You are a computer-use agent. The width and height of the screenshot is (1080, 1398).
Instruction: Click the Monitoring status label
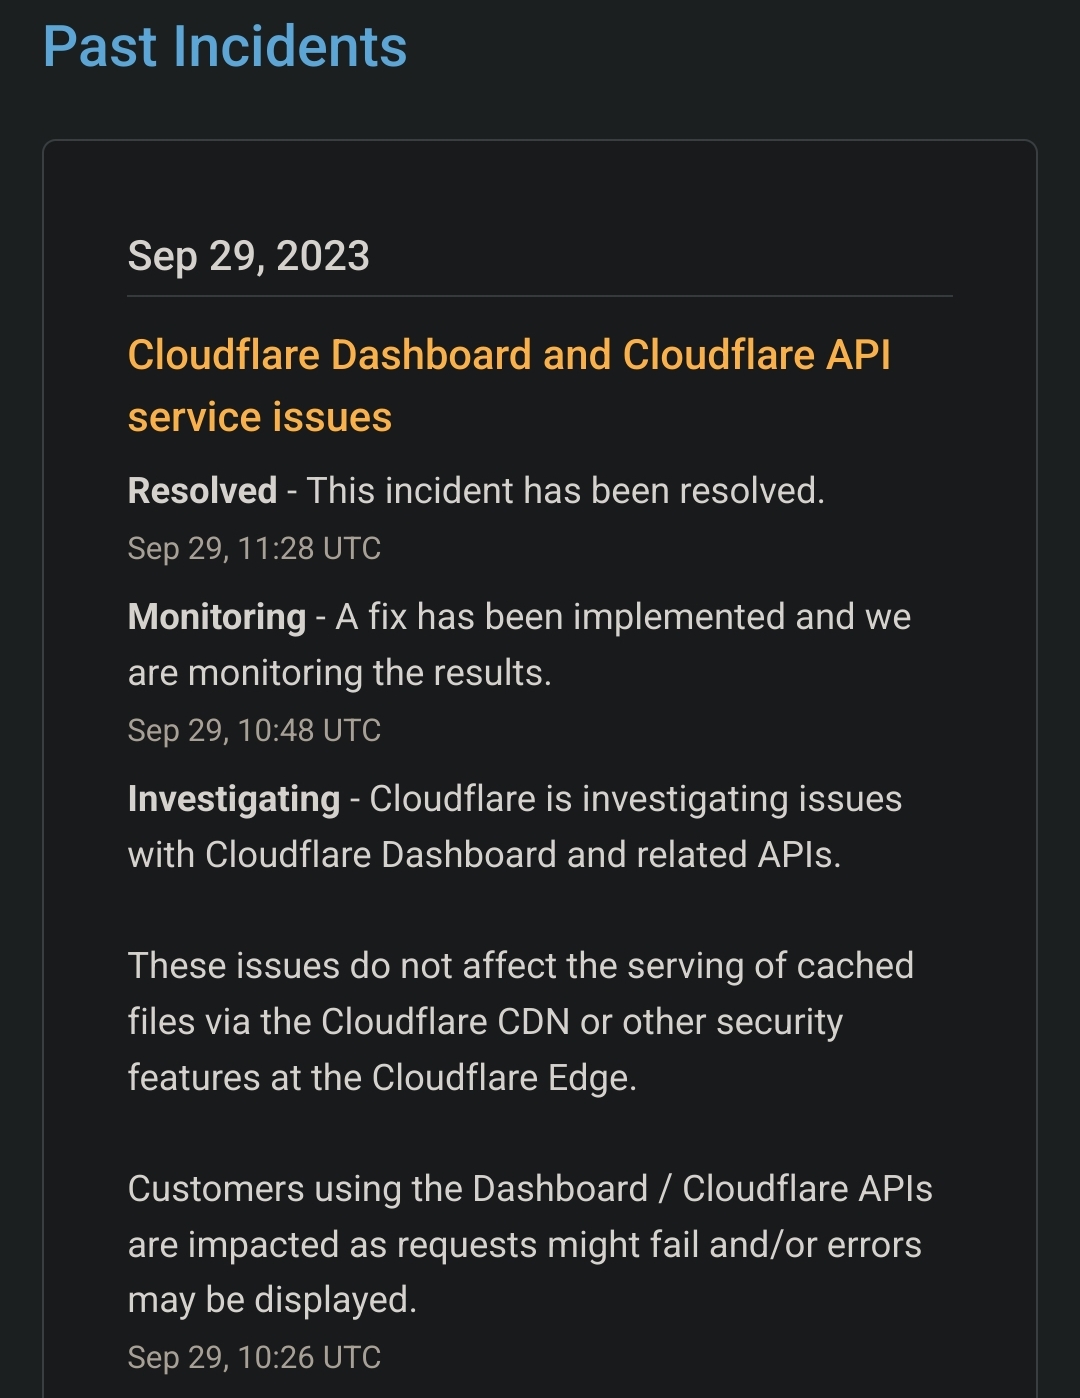point(217,617)
